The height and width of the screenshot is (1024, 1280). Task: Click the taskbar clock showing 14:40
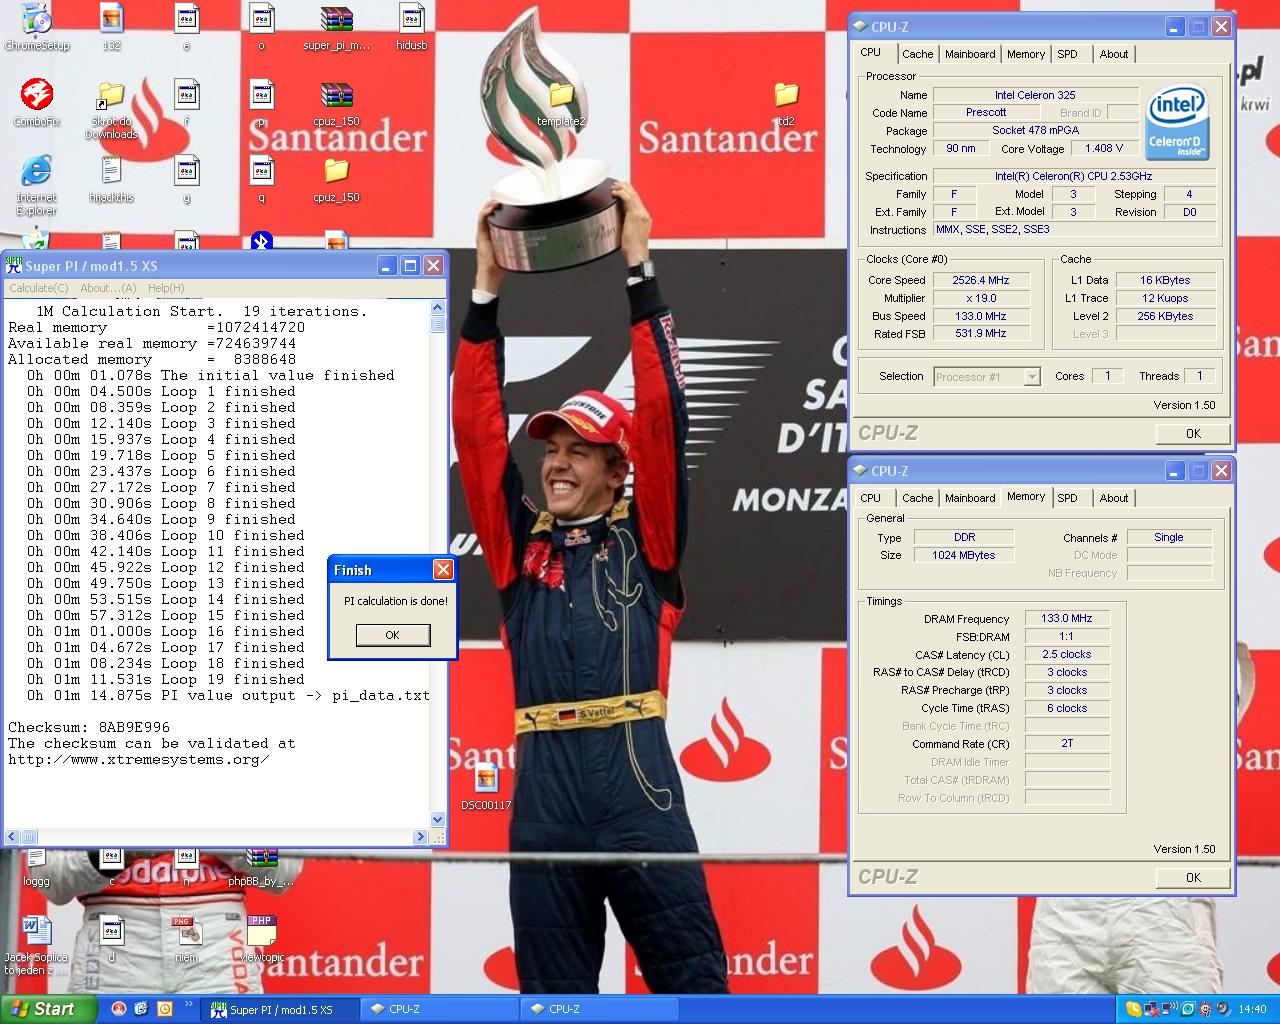click(1252, 1009)
